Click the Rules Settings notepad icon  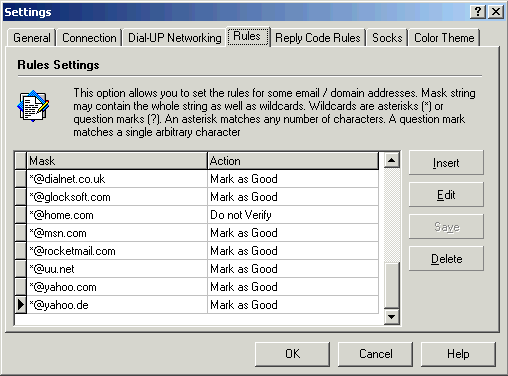tap(33, 106)
